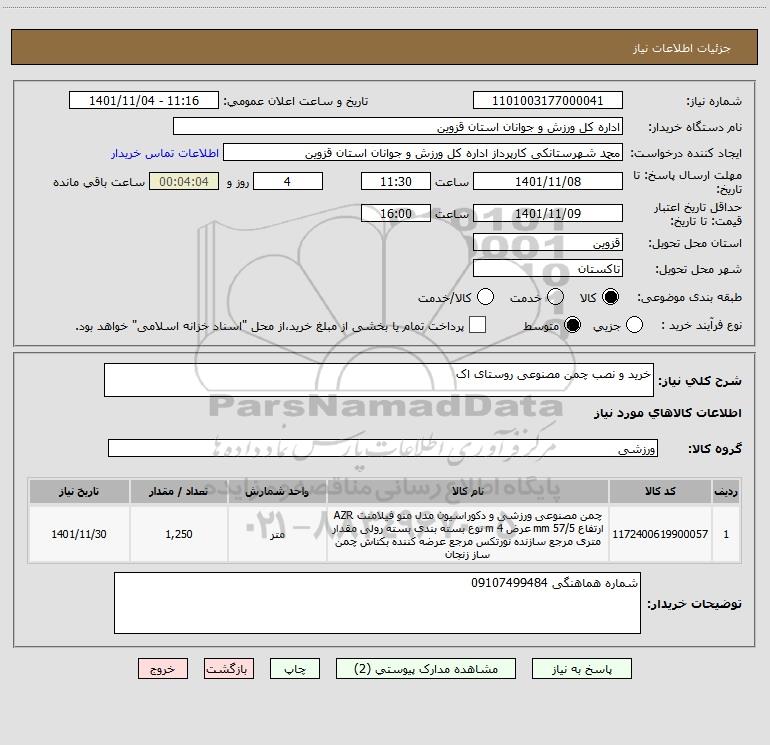Click the ردیف column header

726,491
